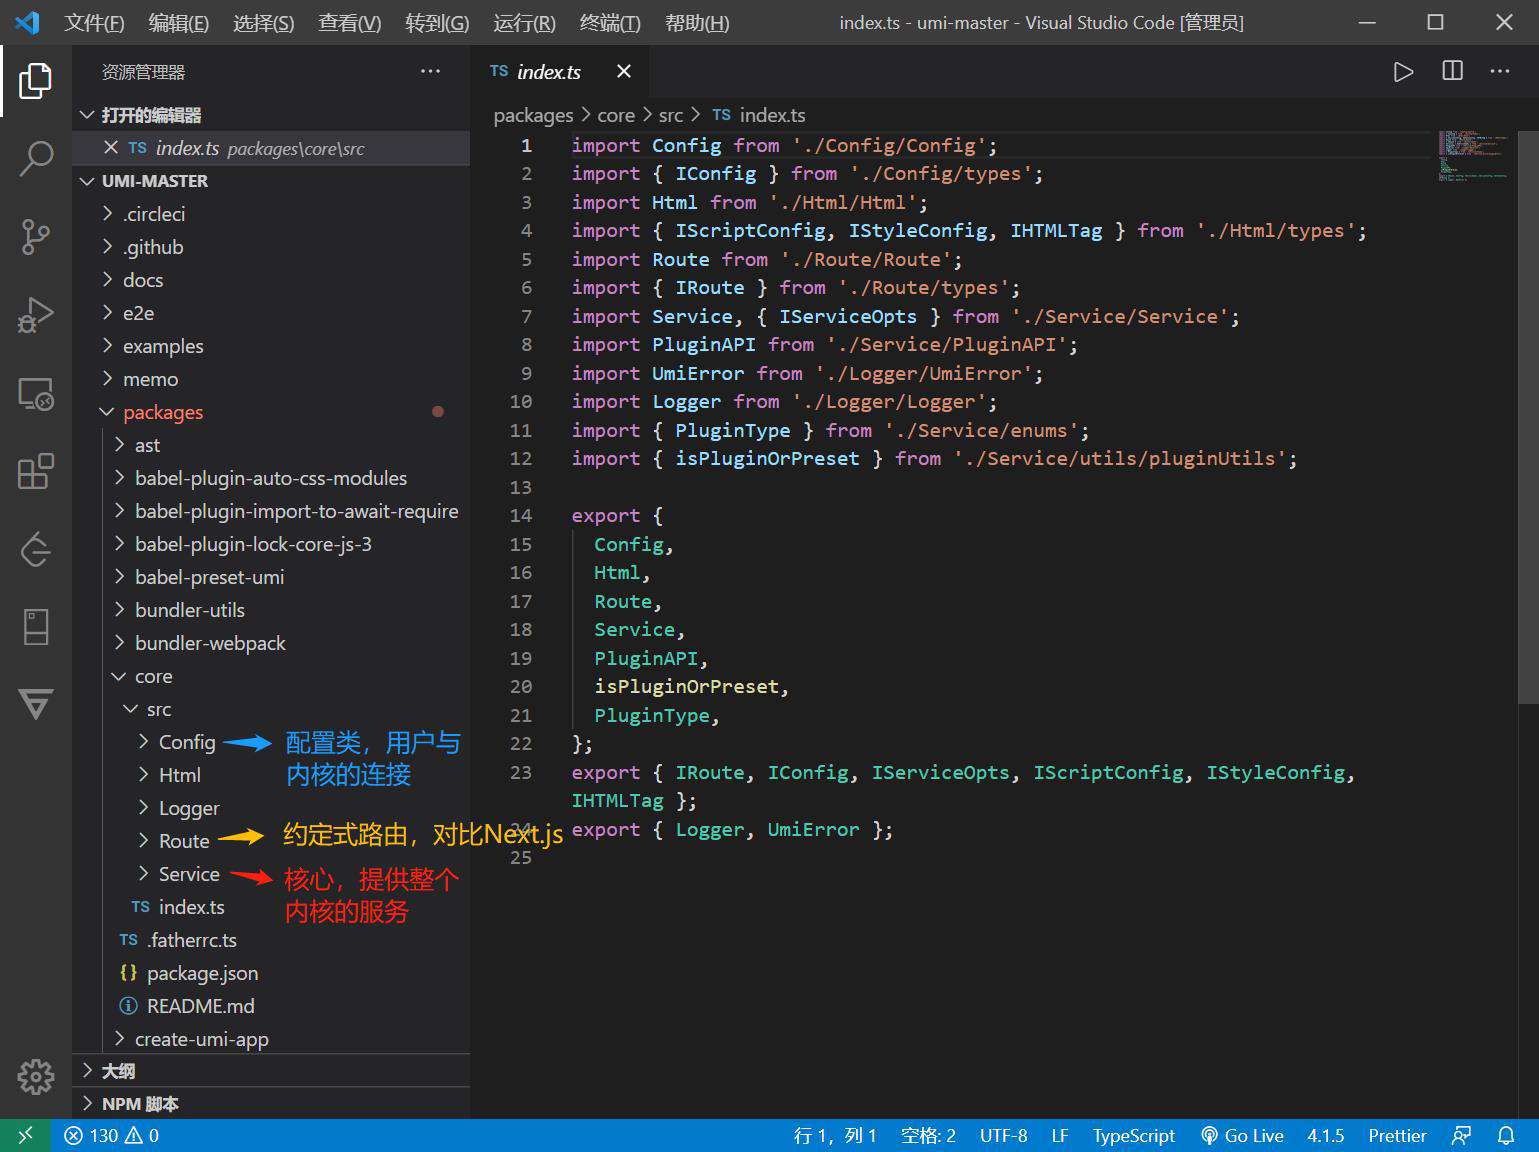Open the 选择(S) menu

point(263,22)
